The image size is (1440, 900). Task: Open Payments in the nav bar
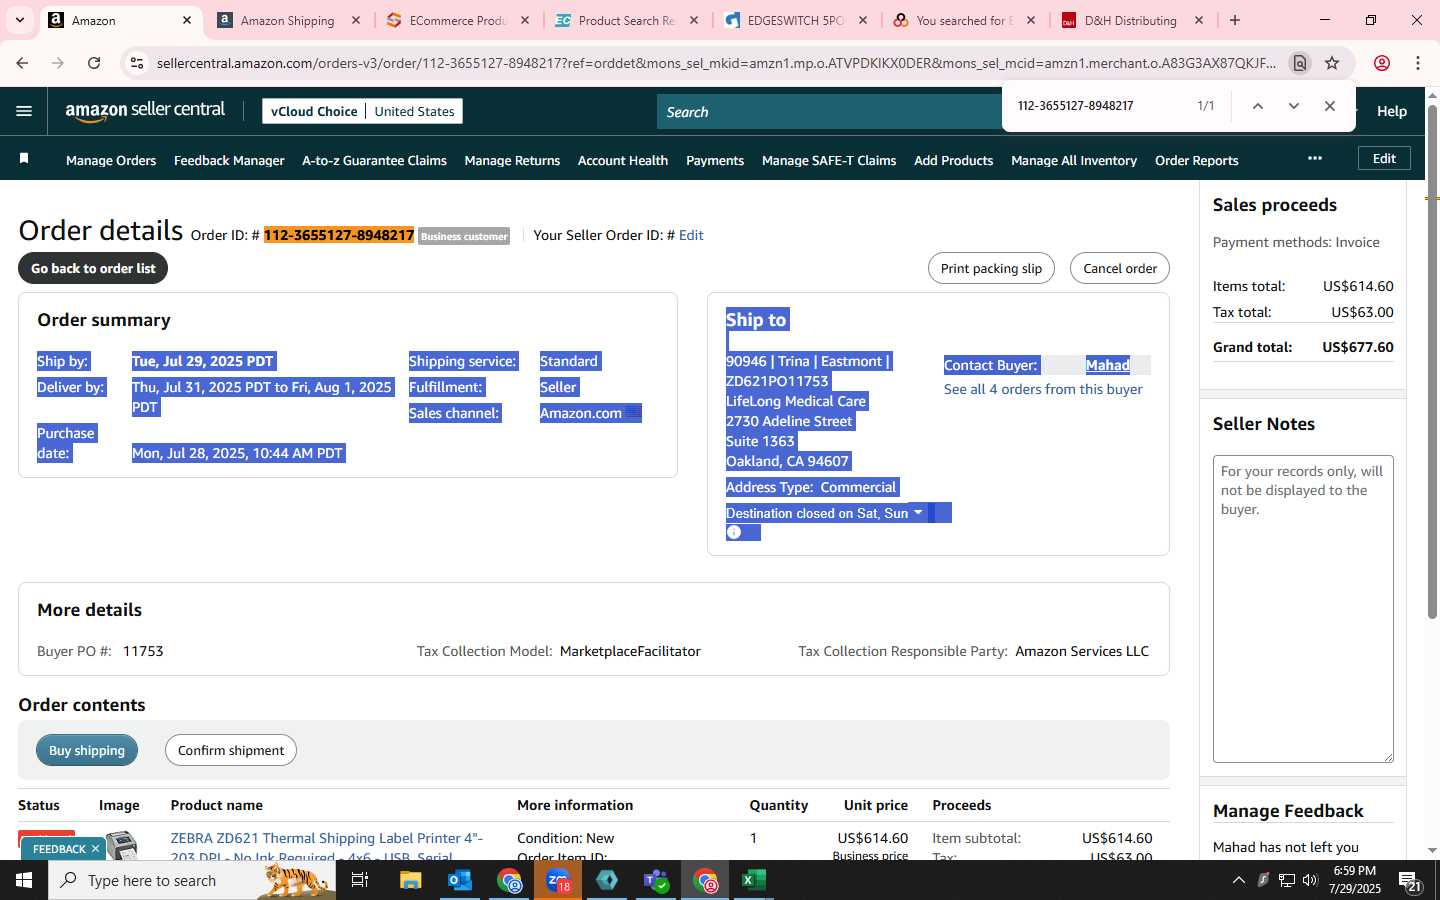coord(715,160)
